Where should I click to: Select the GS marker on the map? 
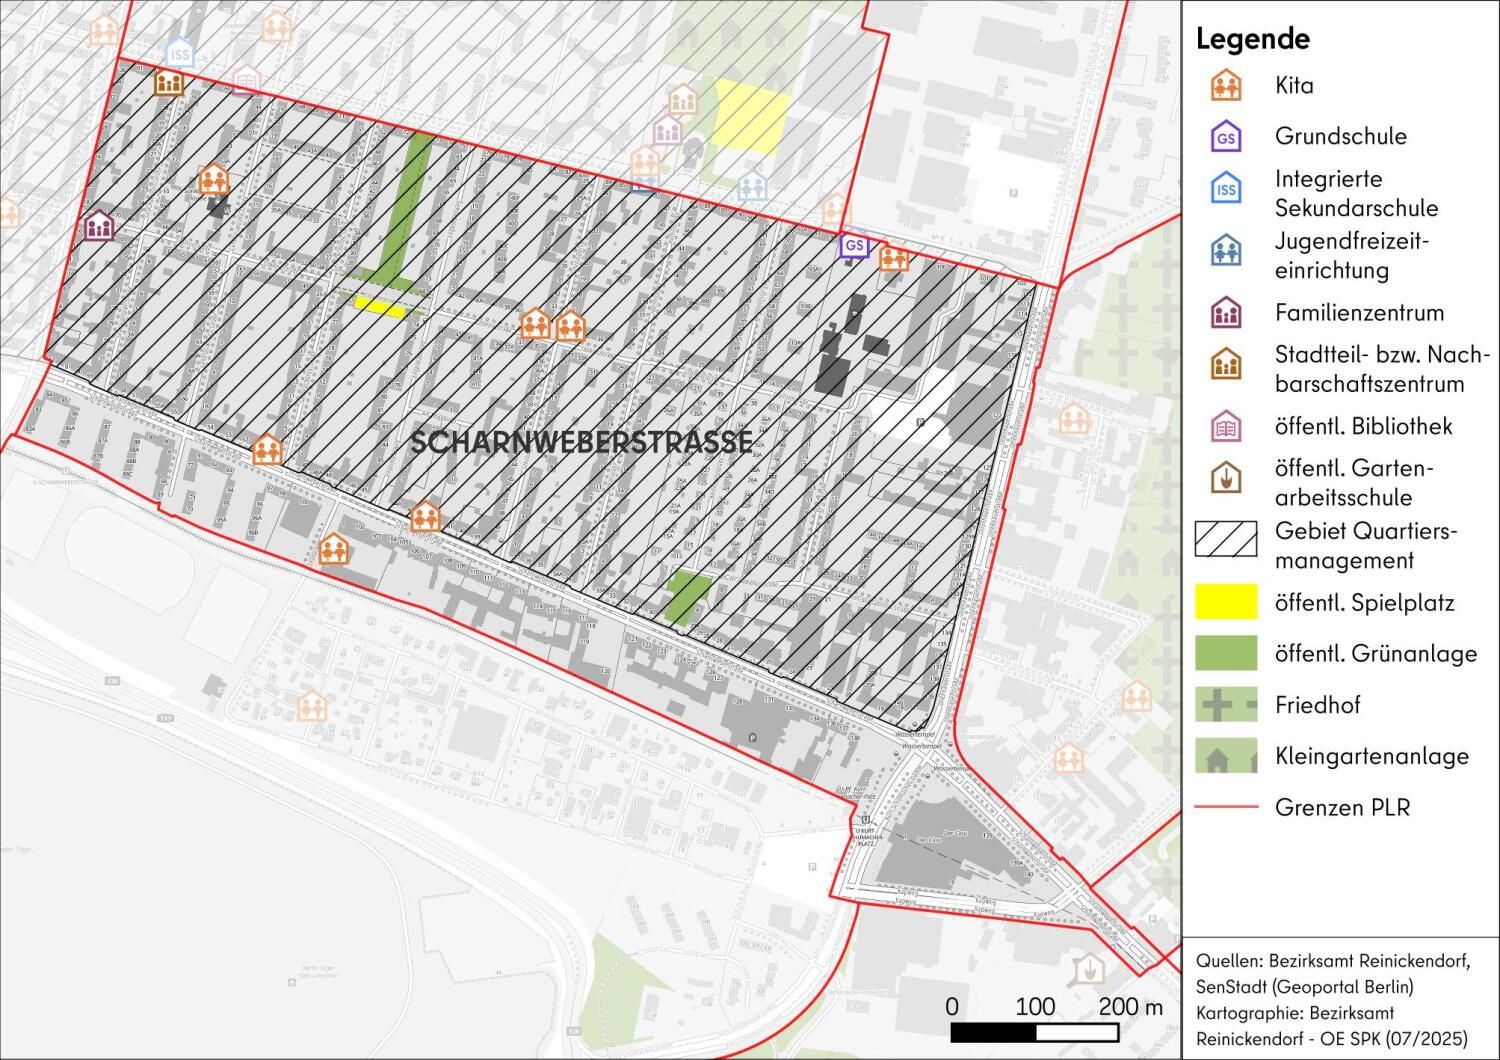tap(853, 245)
